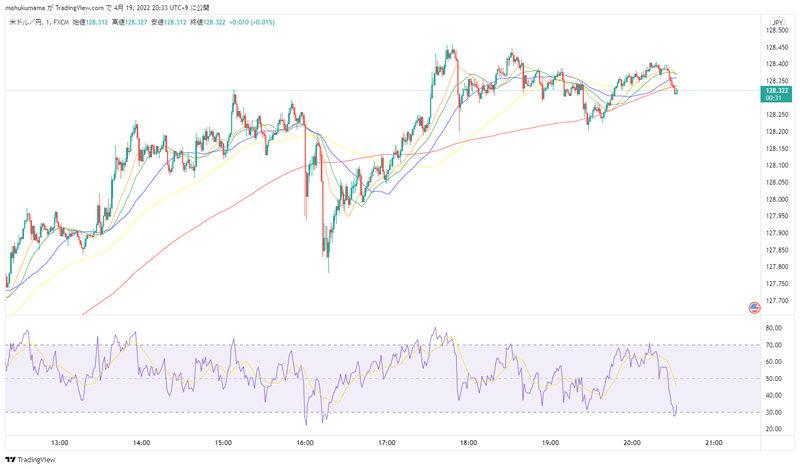The height and width of the screenshot is (469, 800).
Task: Click the 128.450 price axis label
Action: [x=777, y=47]
